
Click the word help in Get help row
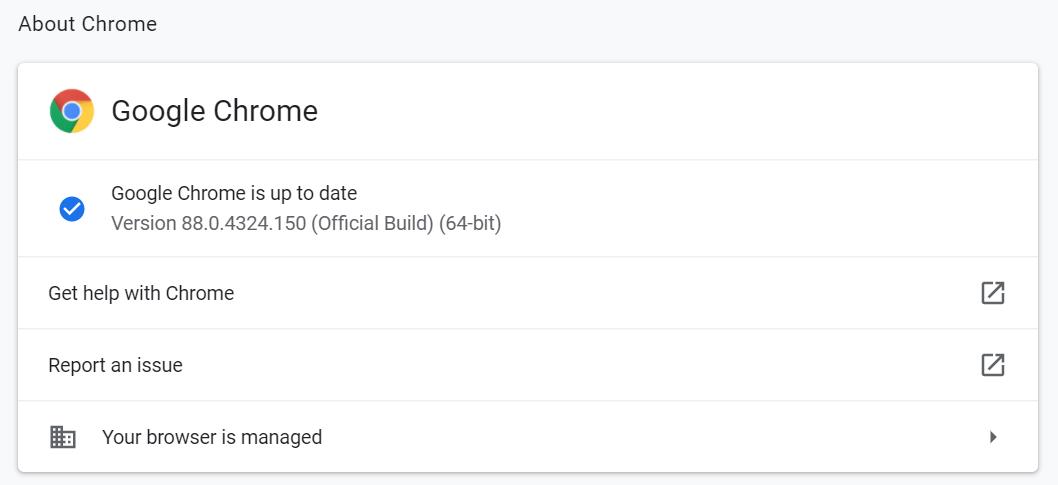point(103,293)
